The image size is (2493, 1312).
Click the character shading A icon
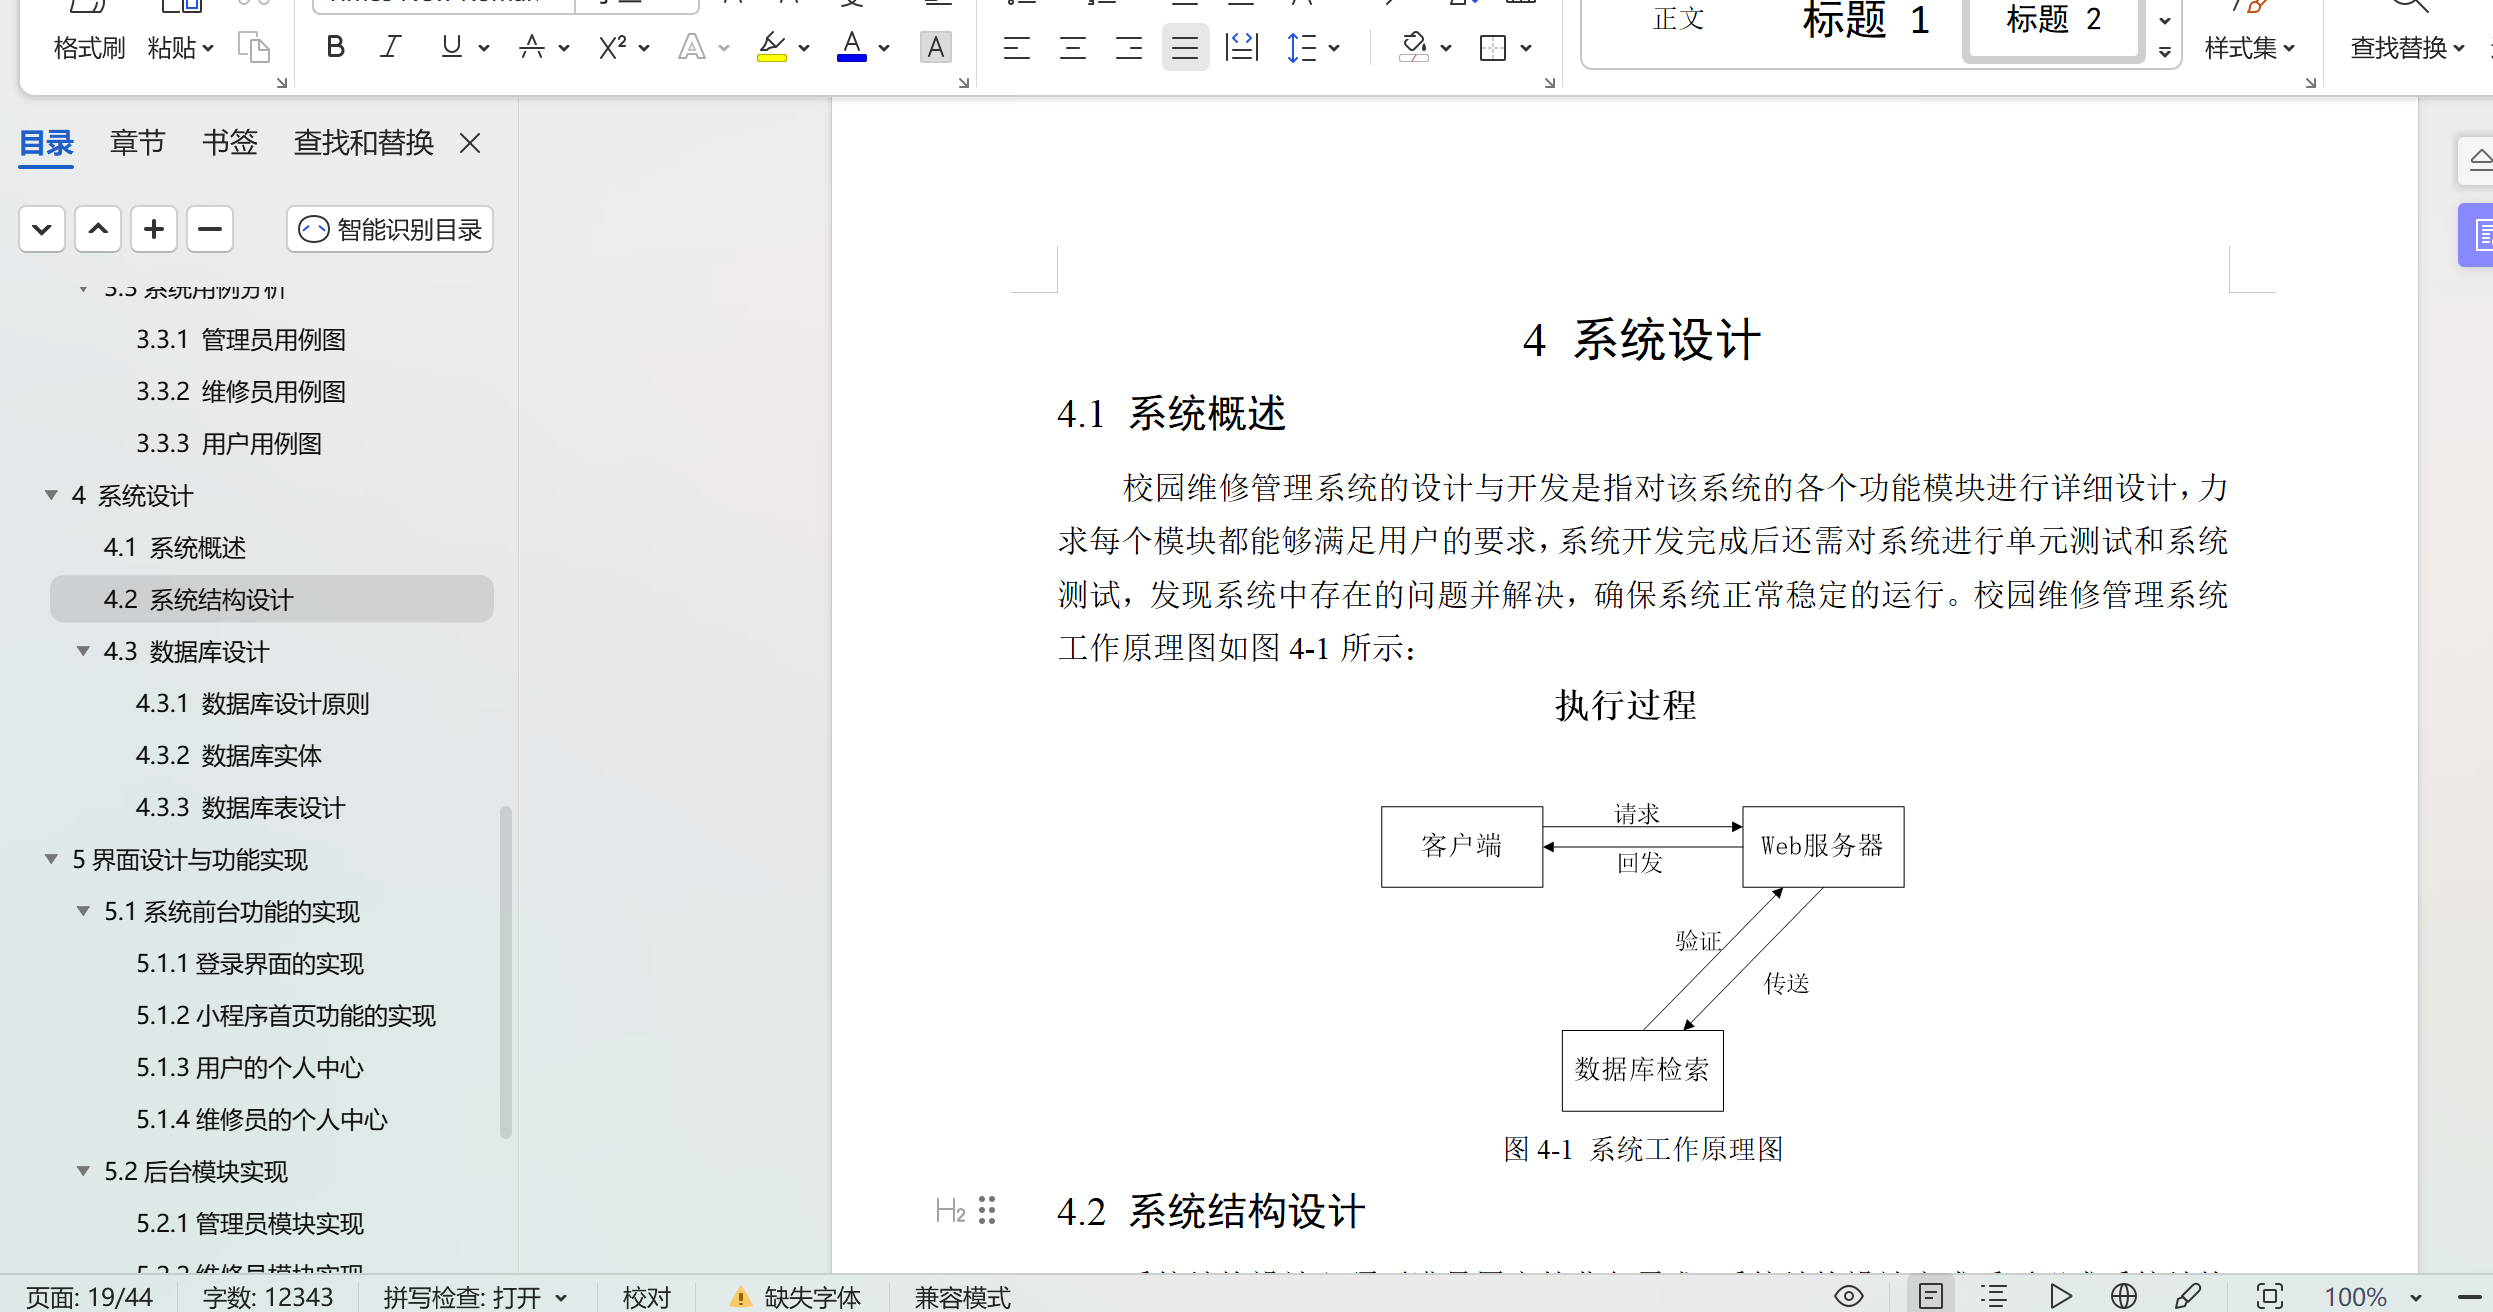935,47
